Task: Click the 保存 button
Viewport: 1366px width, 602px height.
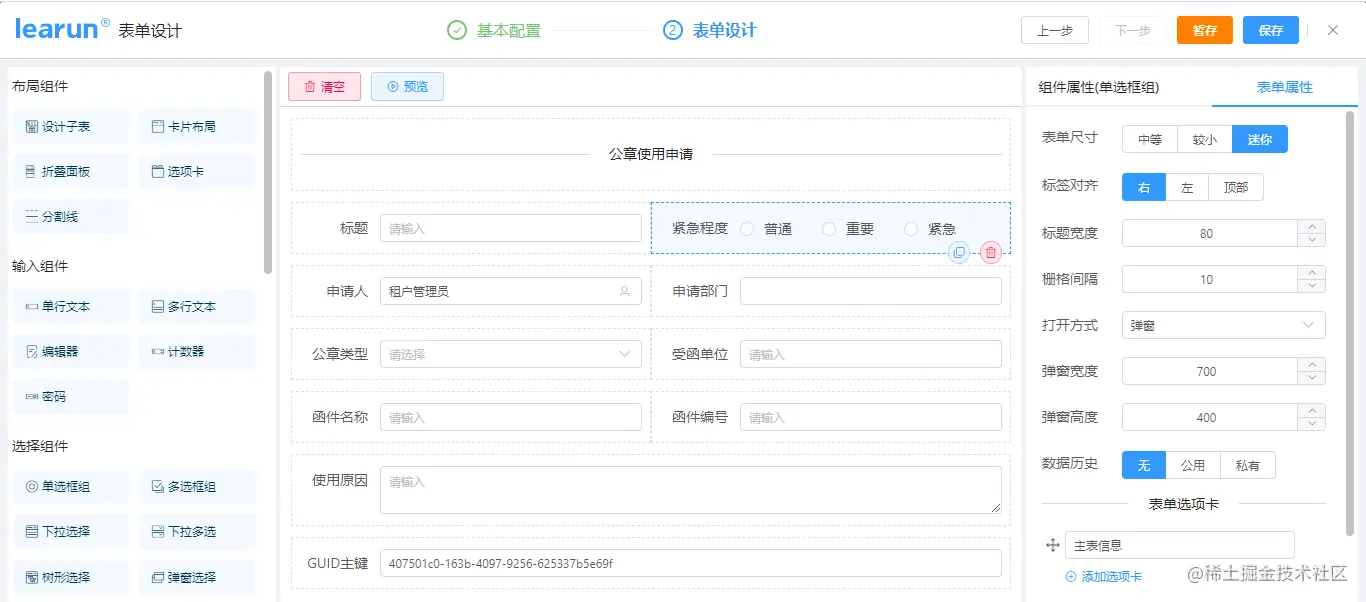Action: (x=1271, y=30)
